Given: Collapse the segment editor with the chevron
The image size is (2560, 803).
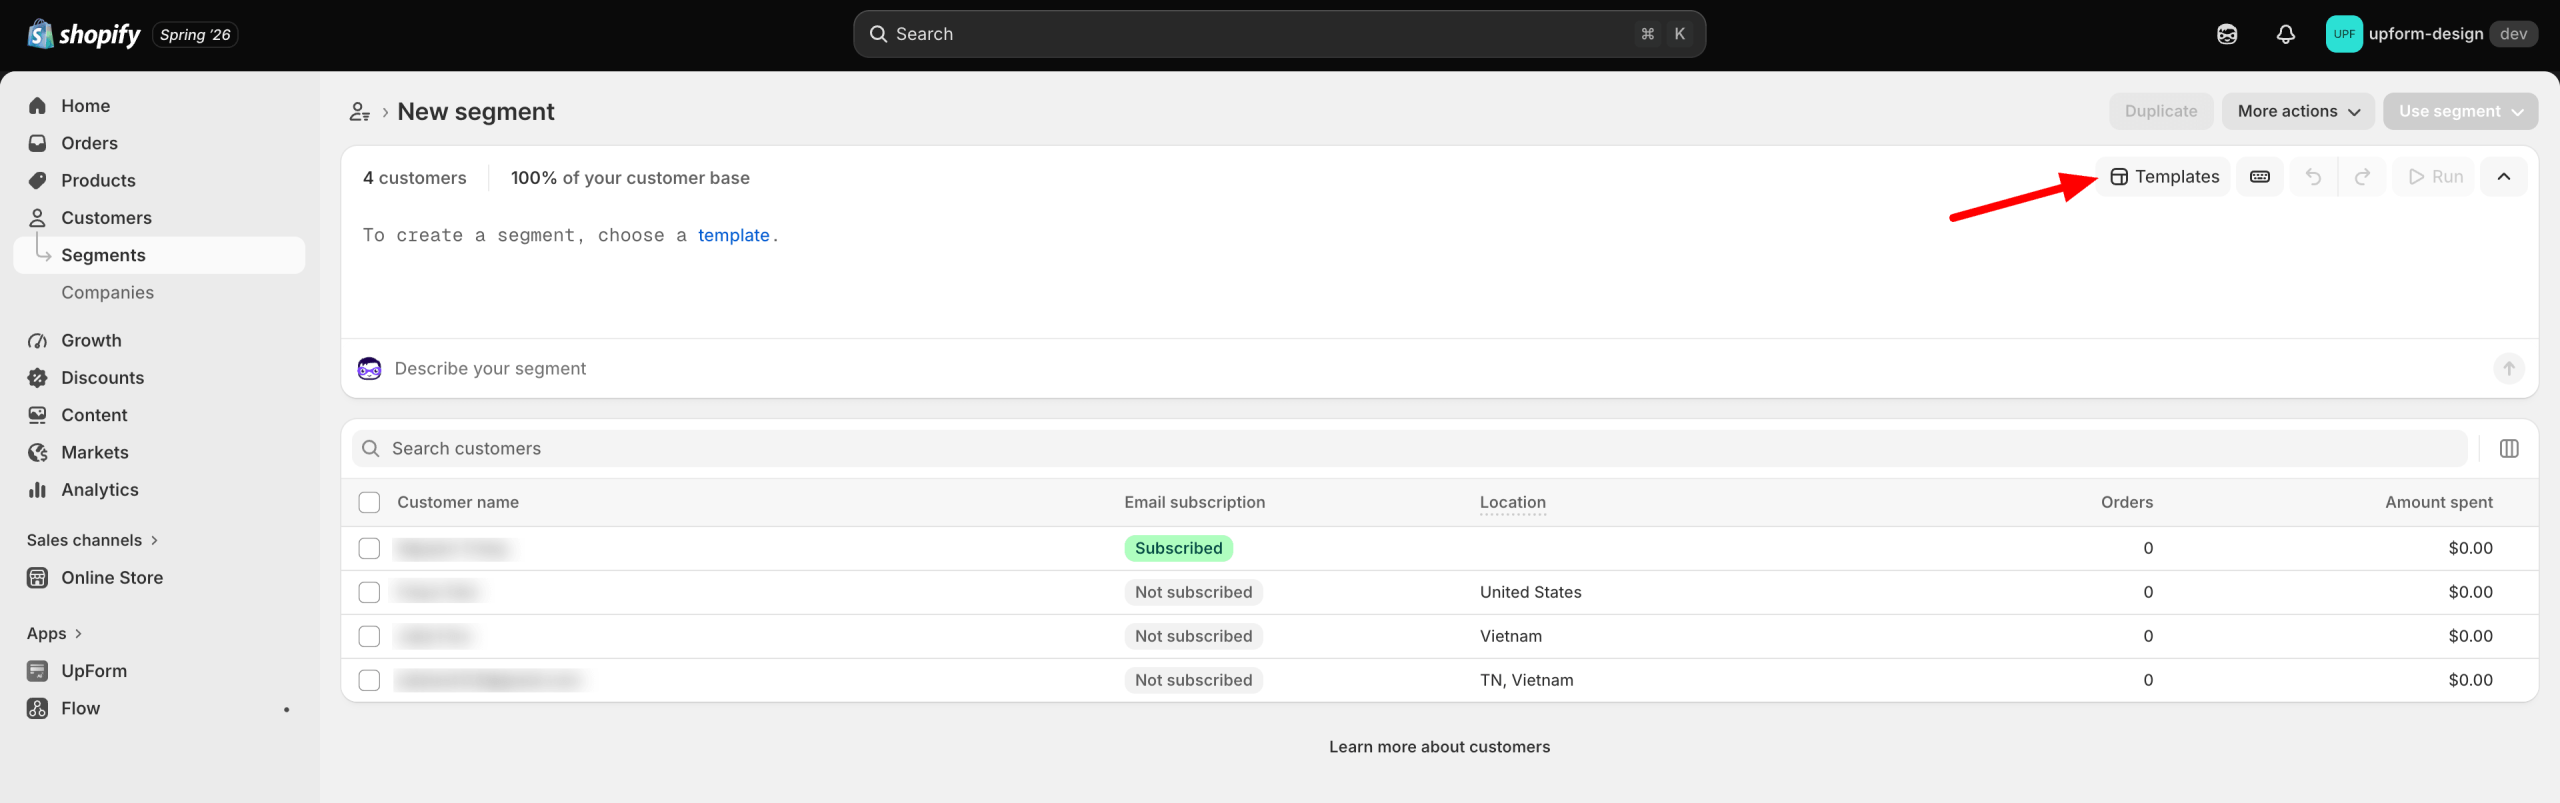Looking at the screenshot, I should (2504, 177).
